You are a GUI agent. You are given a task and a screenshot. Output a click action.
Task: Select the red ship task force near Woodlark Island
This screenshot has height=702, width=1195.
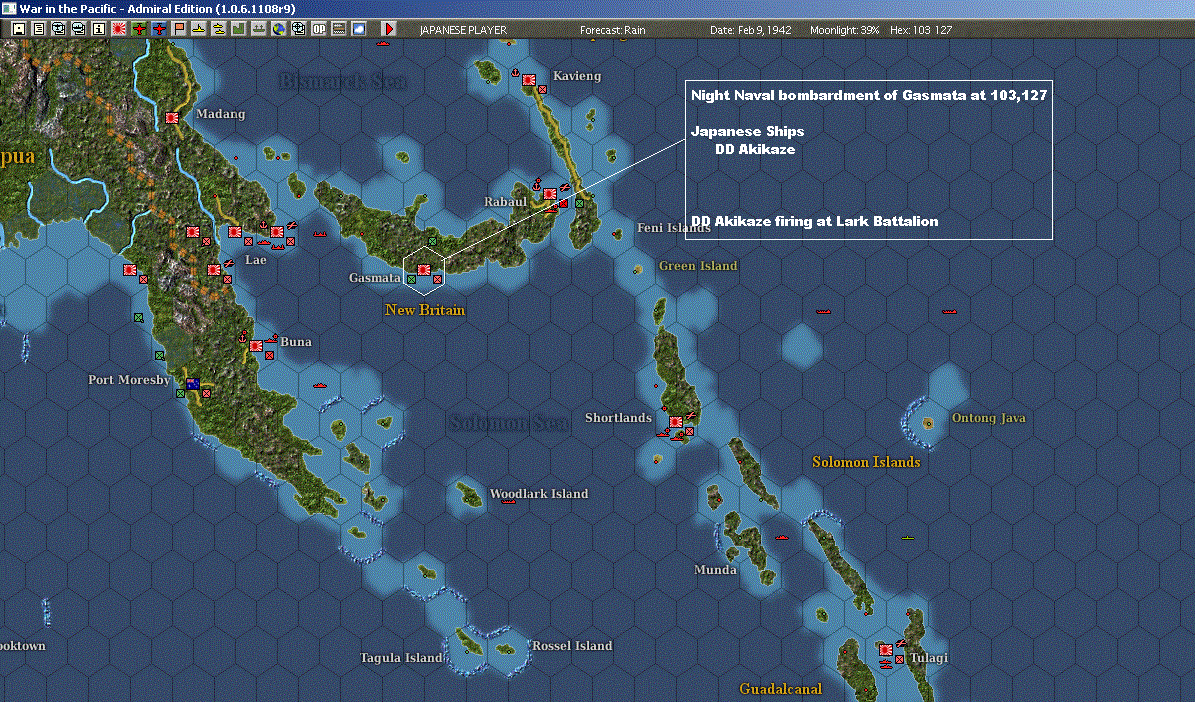point(508,502)
